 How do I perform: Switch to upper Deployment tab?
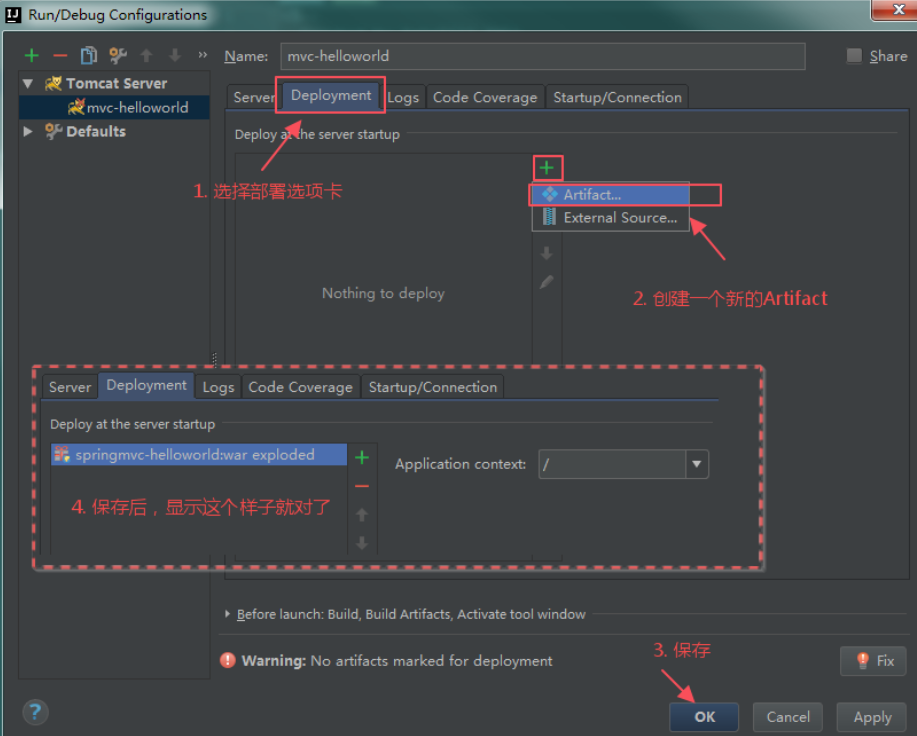point(331,95)
